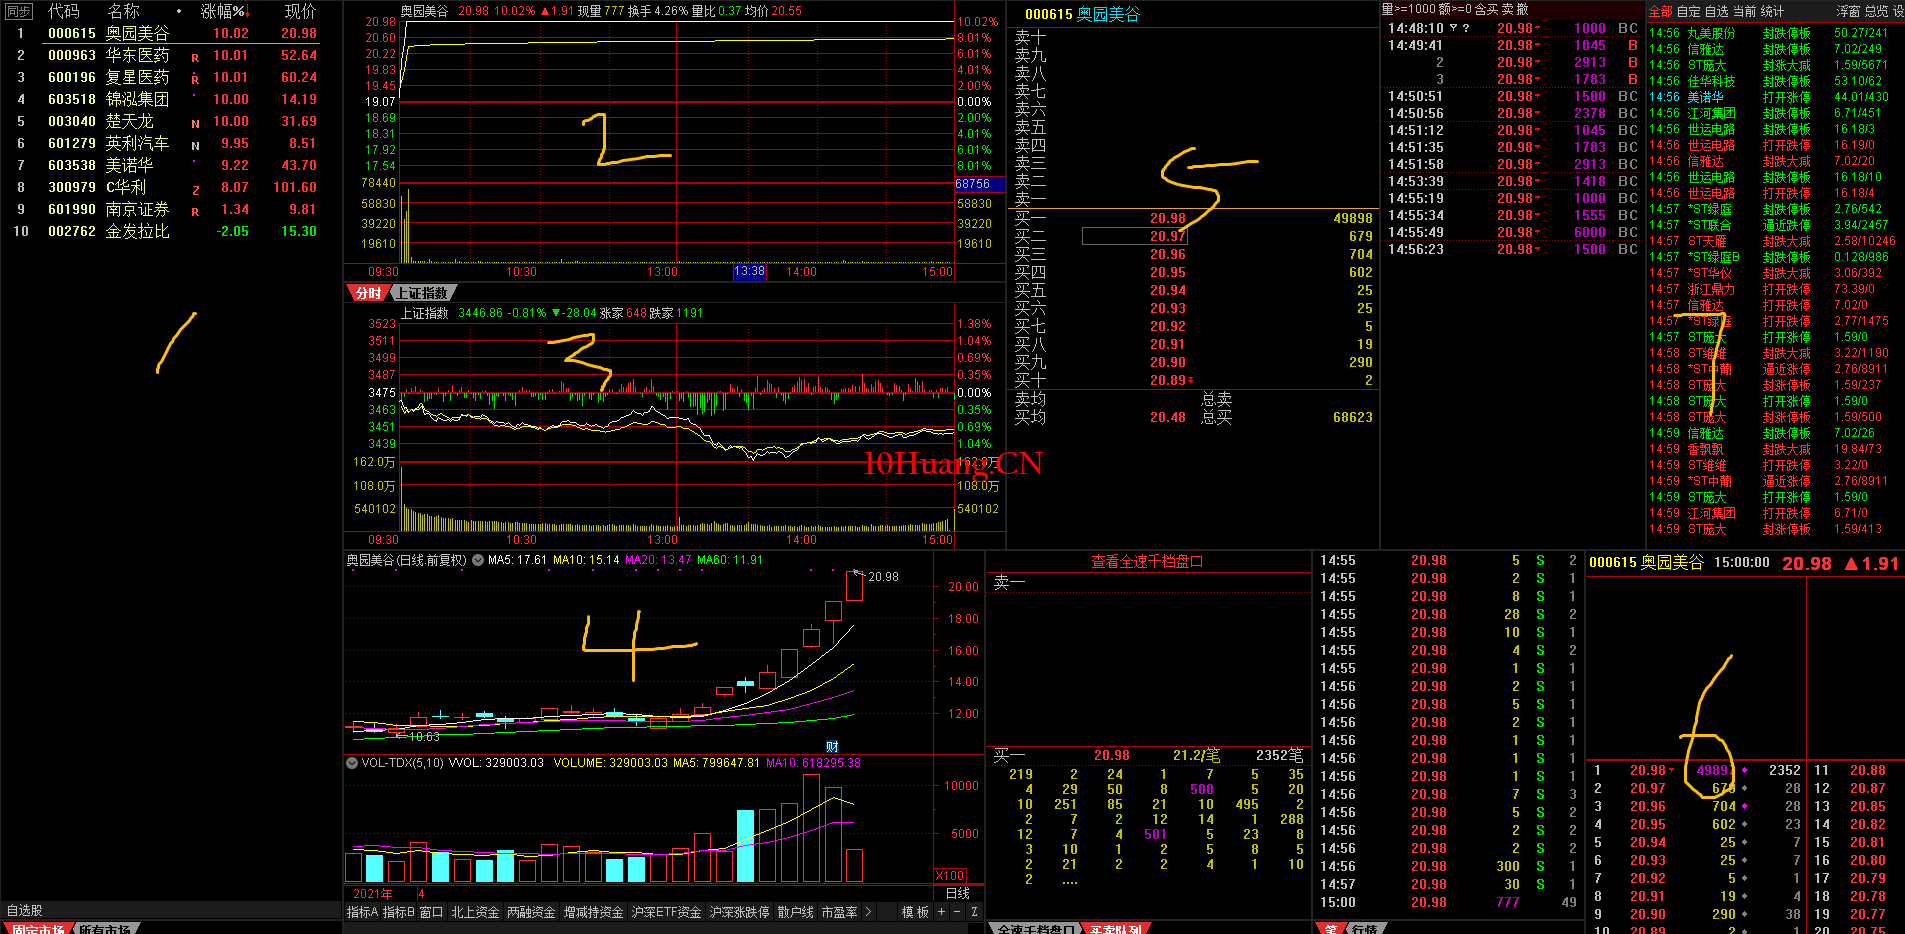Click the 浮窗 floating window button

[x=1848, y=11]
